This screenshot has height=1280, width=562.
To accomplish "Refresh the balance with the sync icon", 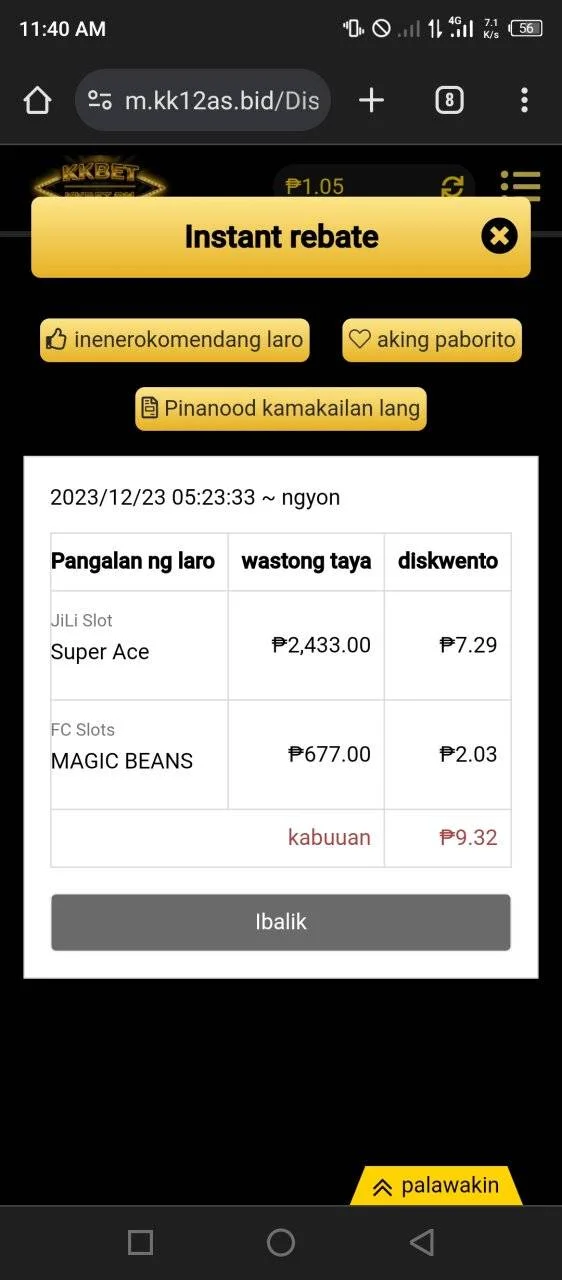I will click(453, 186).
